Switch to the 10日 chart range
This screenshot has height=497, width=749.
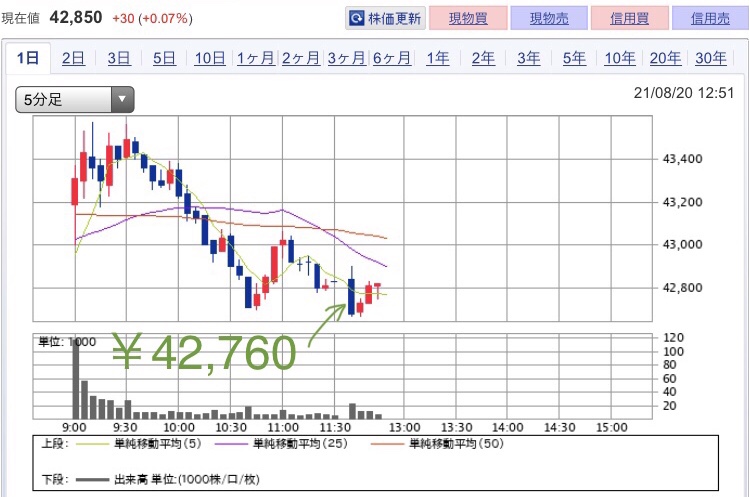(210, 58)
